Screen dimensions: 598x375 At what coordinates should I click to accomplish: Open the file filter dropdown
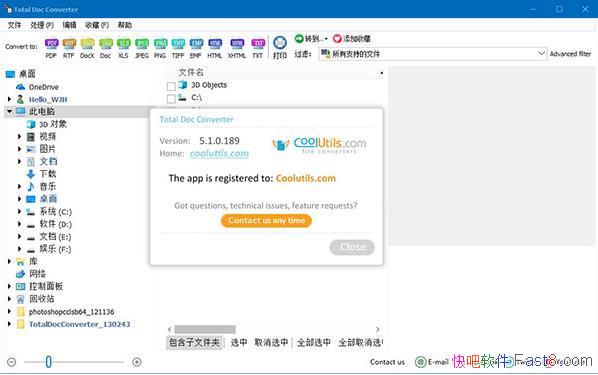click(x=541, y=53)
